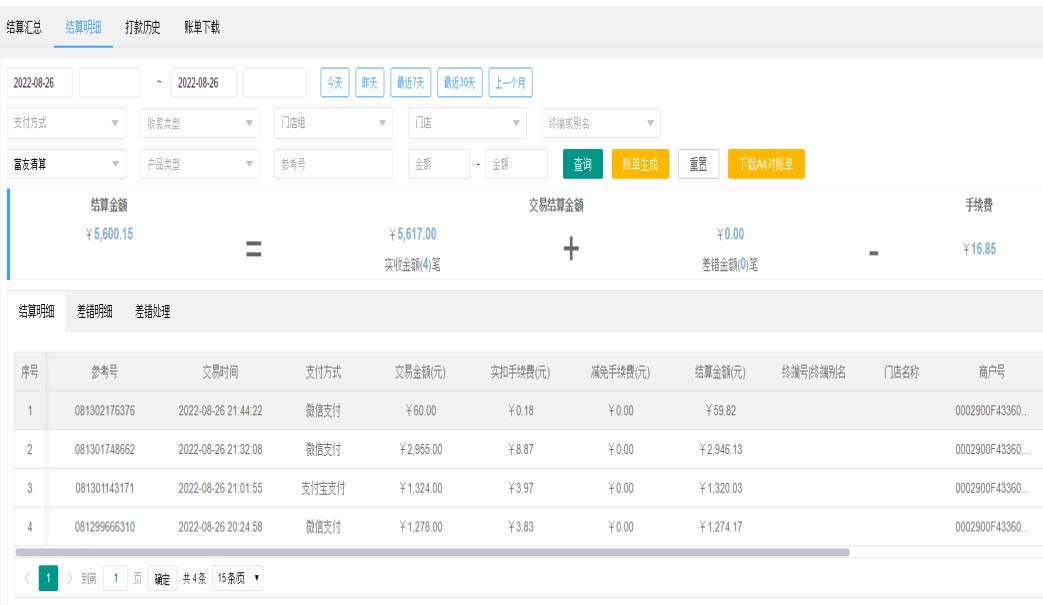Click the 账单生成 button
1043x605 pixels.
pyautogui.click(x=640, y=164)
